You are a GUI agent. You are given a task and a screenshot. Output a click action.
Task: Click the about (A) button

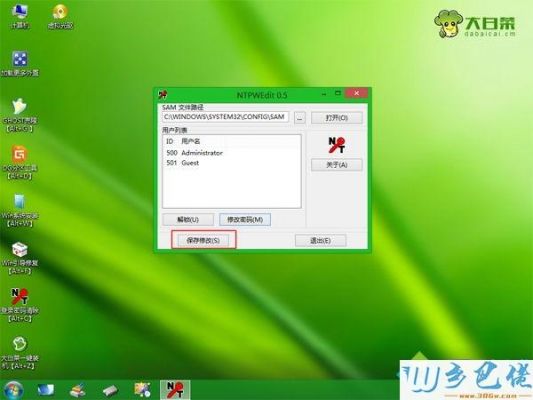tap(337, 165)
